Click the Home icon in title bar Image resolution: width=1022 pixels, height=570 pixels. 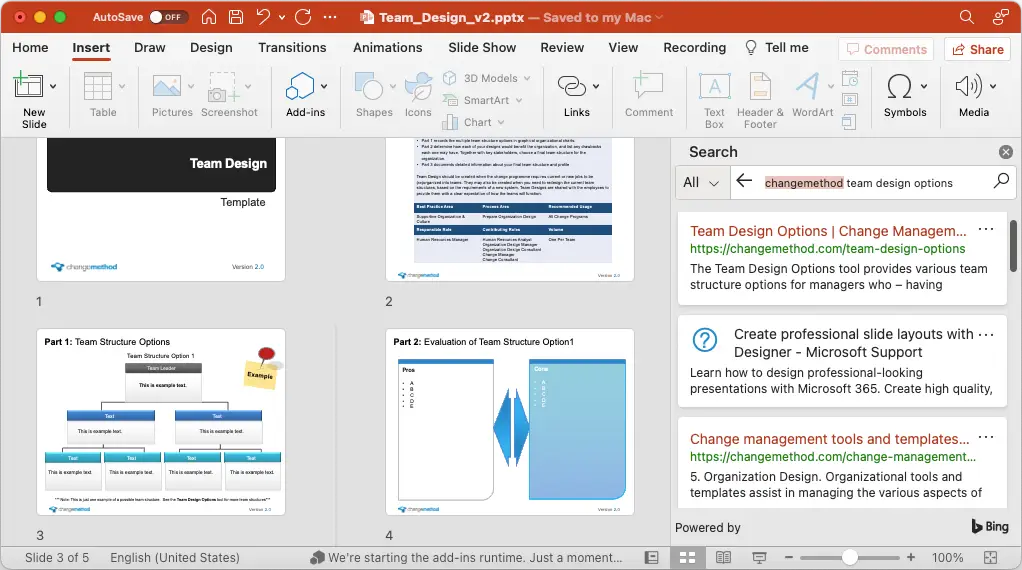[209, 17]
